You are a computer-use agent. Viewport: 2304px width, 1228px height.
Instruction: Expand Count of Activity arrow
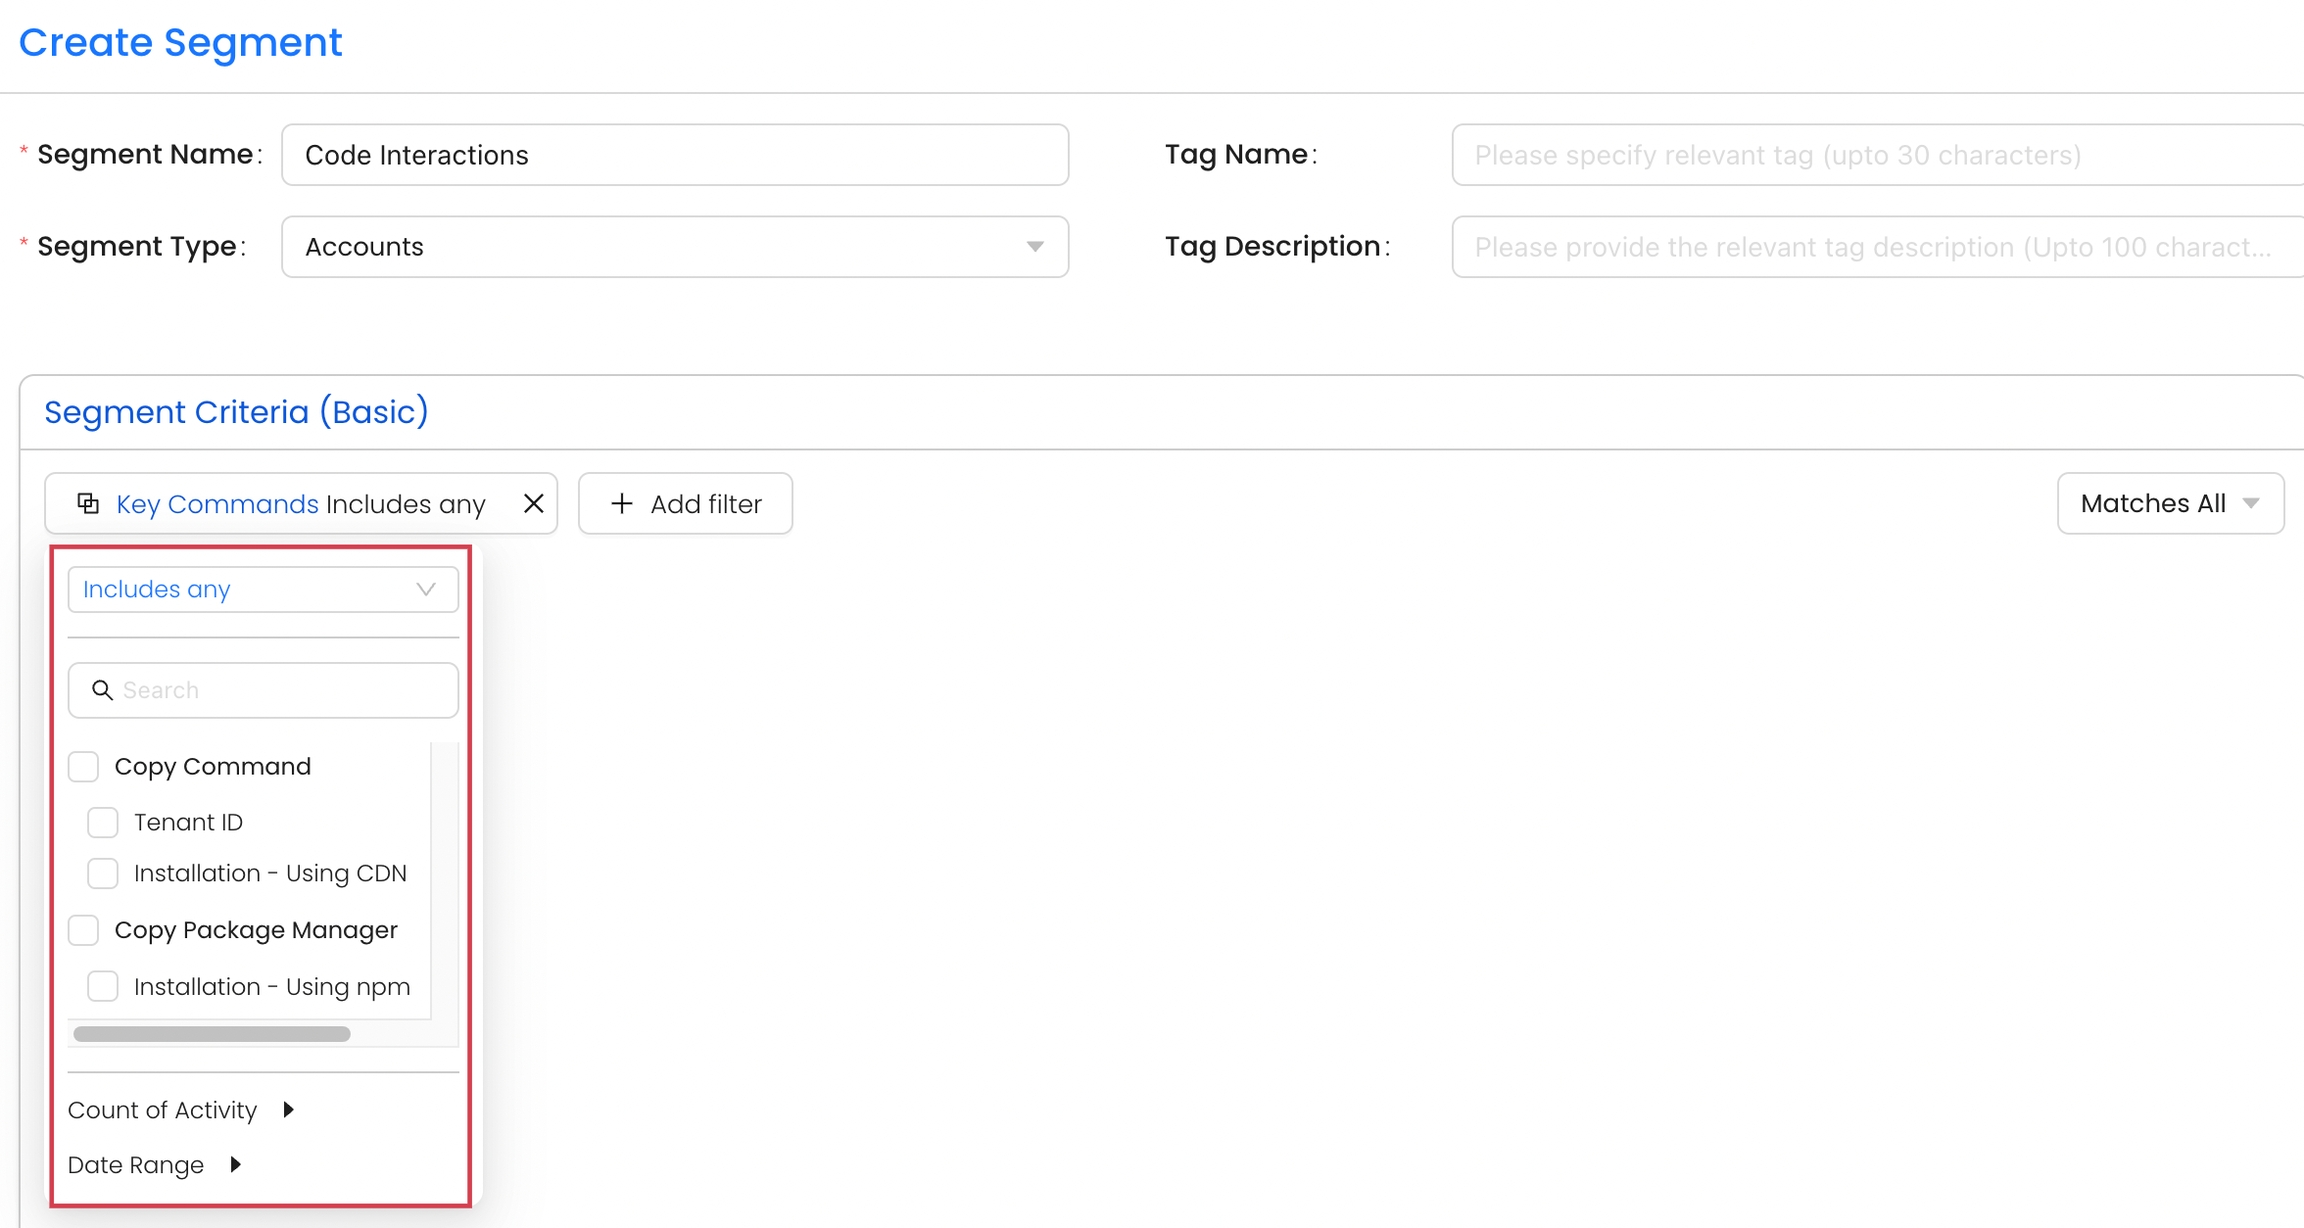(x=288, y=1109)
